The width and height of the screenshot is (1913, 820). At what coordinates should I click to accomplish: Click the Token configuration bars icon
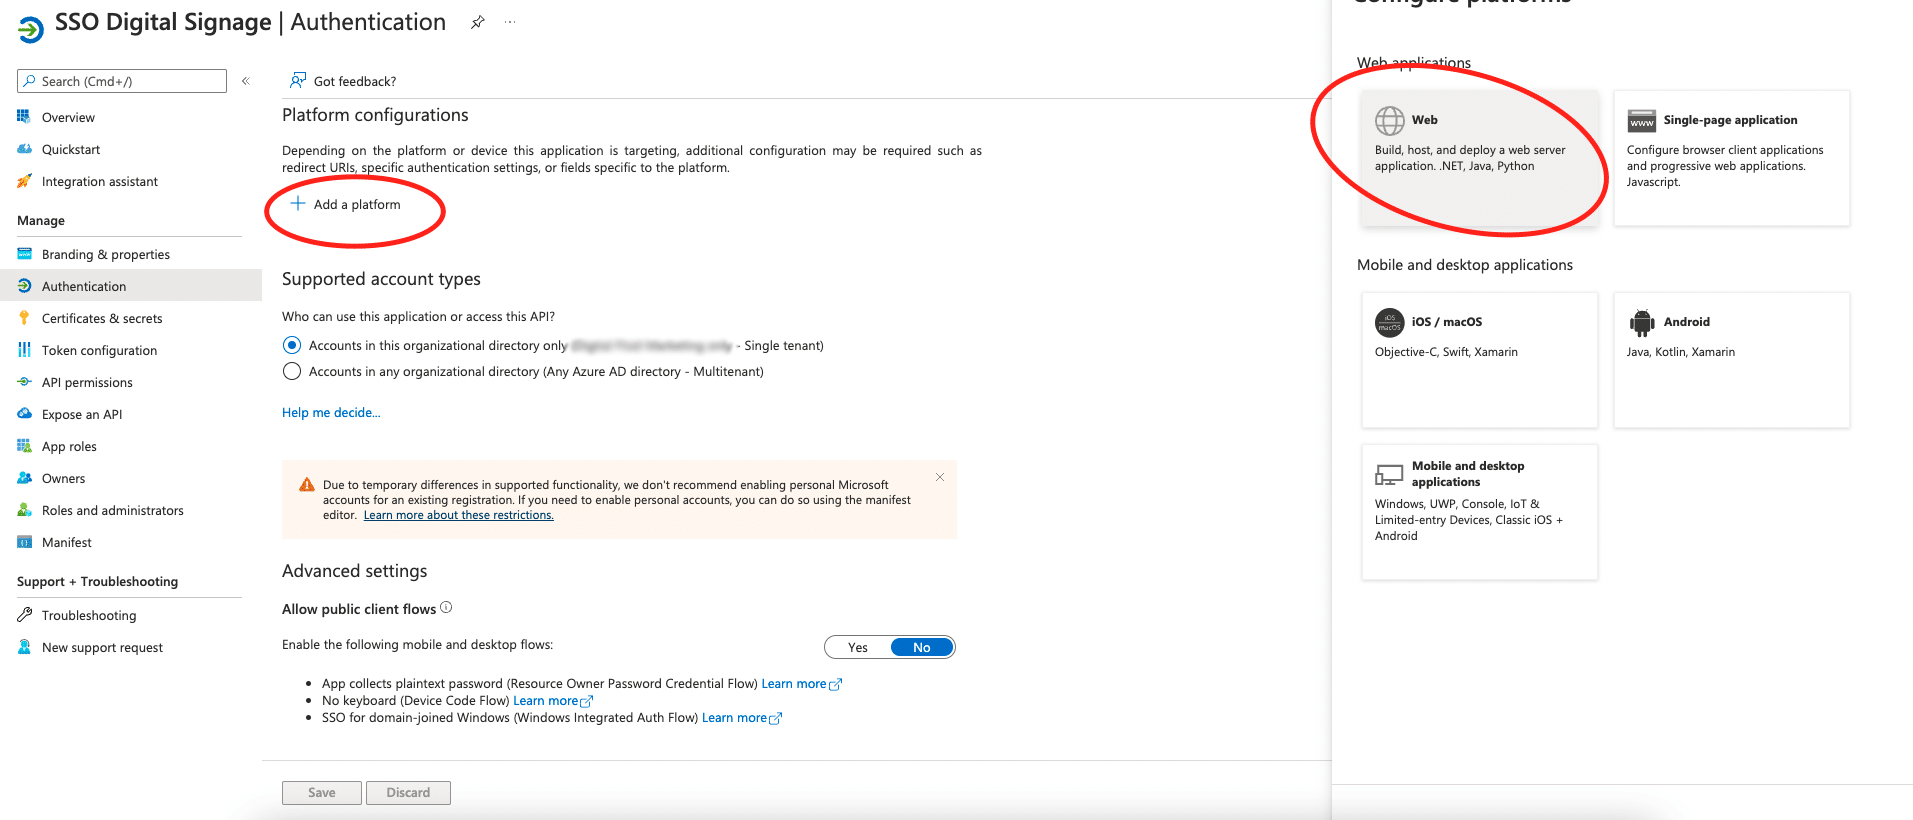click(x=24, y=350)
